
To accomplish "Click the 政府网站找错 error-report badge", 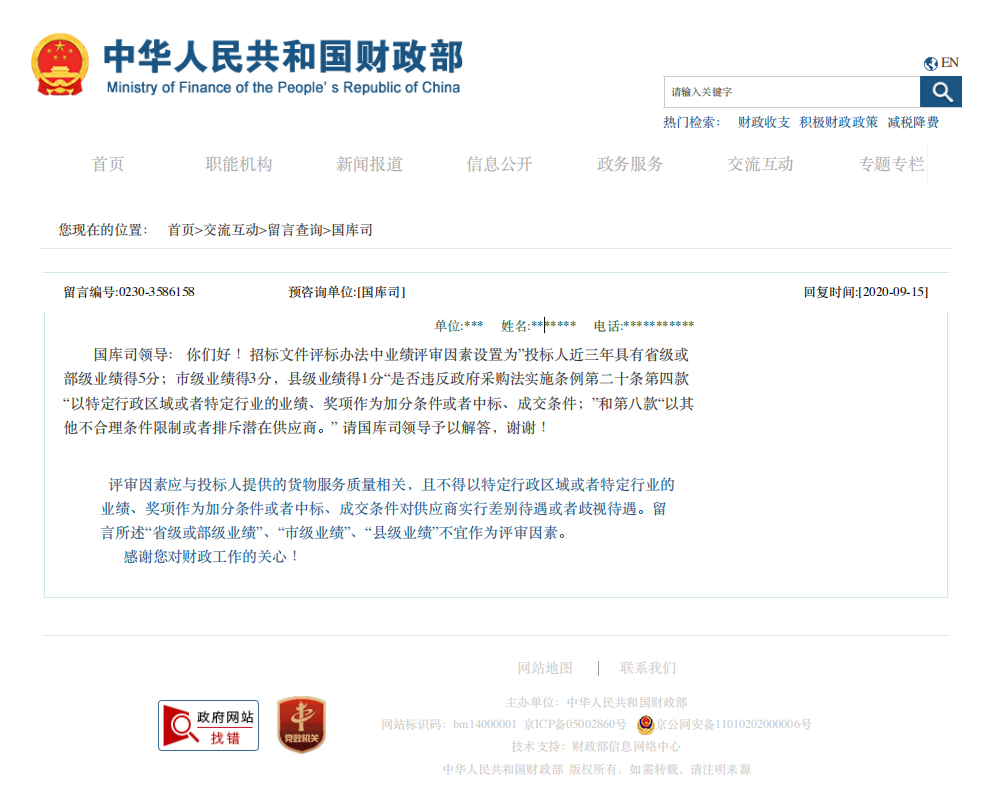I will point(207,724).
